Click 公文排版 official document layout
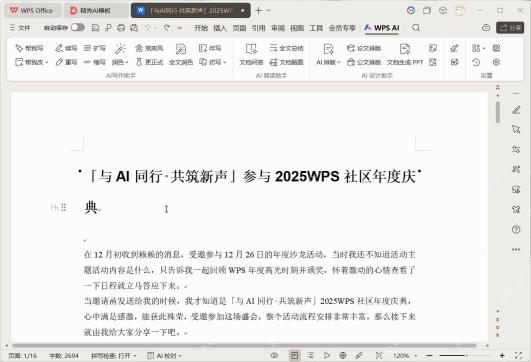This screenshot has width=531, height=362. pyautogui.click(x=364, y=62)
